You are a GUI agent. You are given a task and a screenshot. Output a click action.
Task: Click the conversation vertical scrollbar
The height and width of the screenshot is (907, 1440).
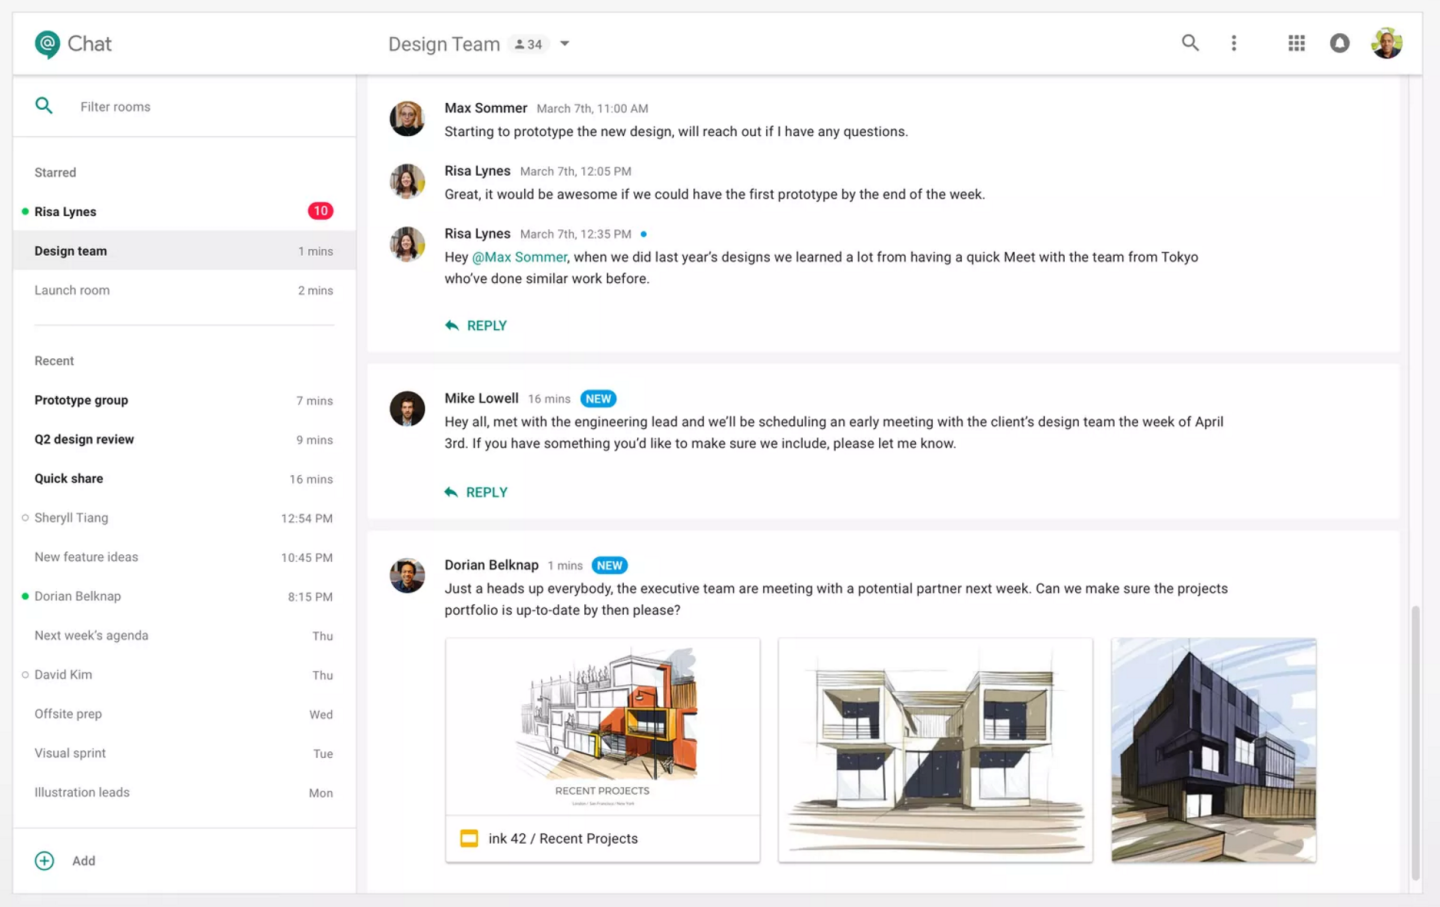coord(1415,740)
